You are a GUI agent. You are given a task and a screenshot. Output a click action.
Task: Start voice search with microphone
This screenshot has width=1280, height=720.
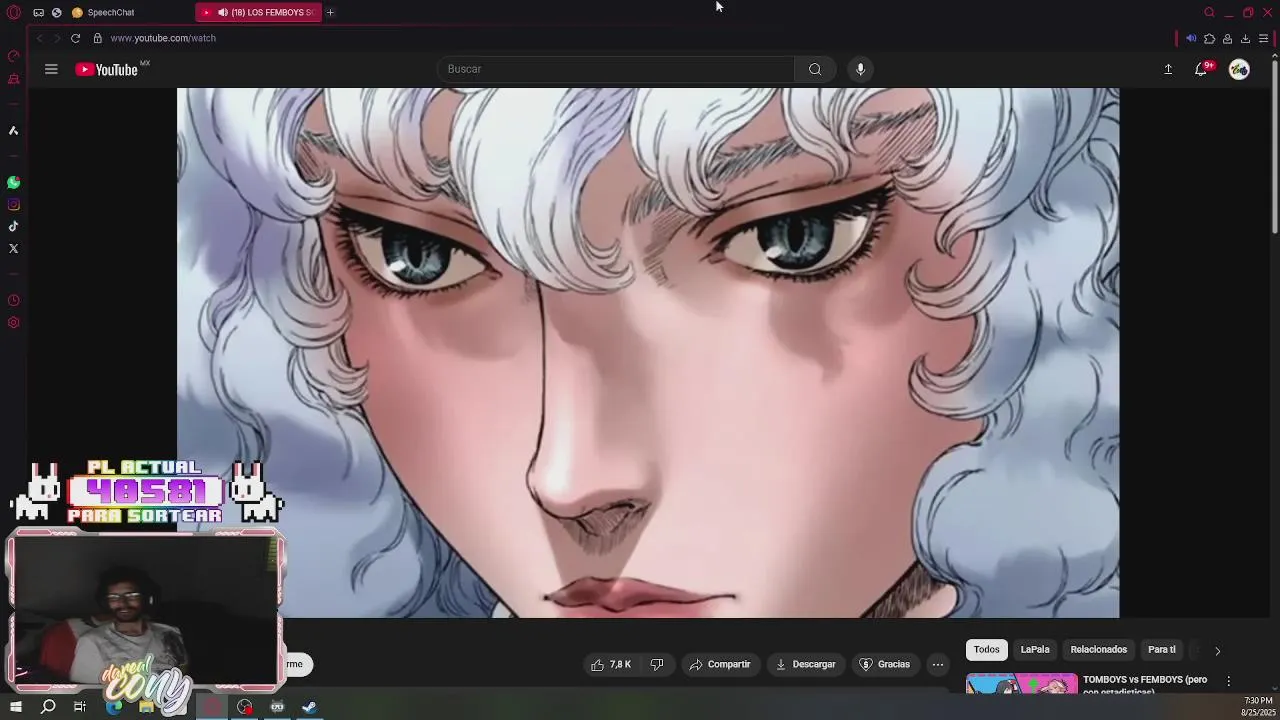pyautogui.click(x=860, y=69)
